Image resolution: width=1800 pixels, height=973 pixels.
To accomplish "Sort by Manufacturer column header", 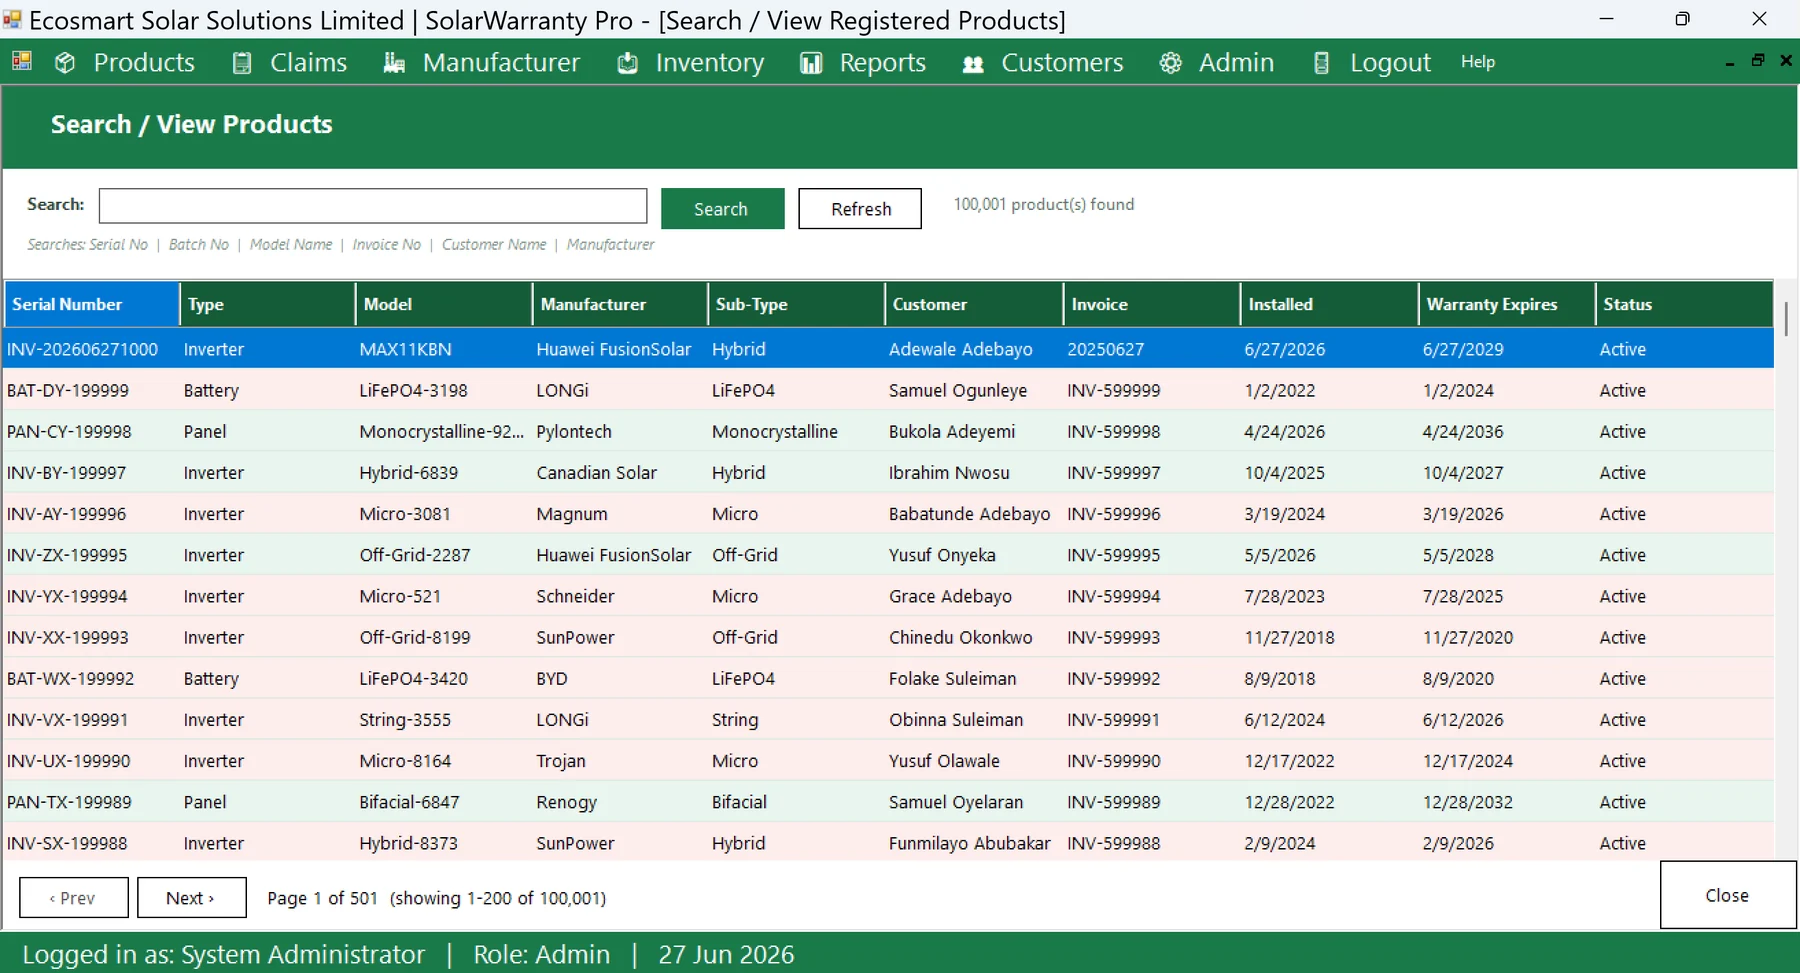I will (621, 304).
